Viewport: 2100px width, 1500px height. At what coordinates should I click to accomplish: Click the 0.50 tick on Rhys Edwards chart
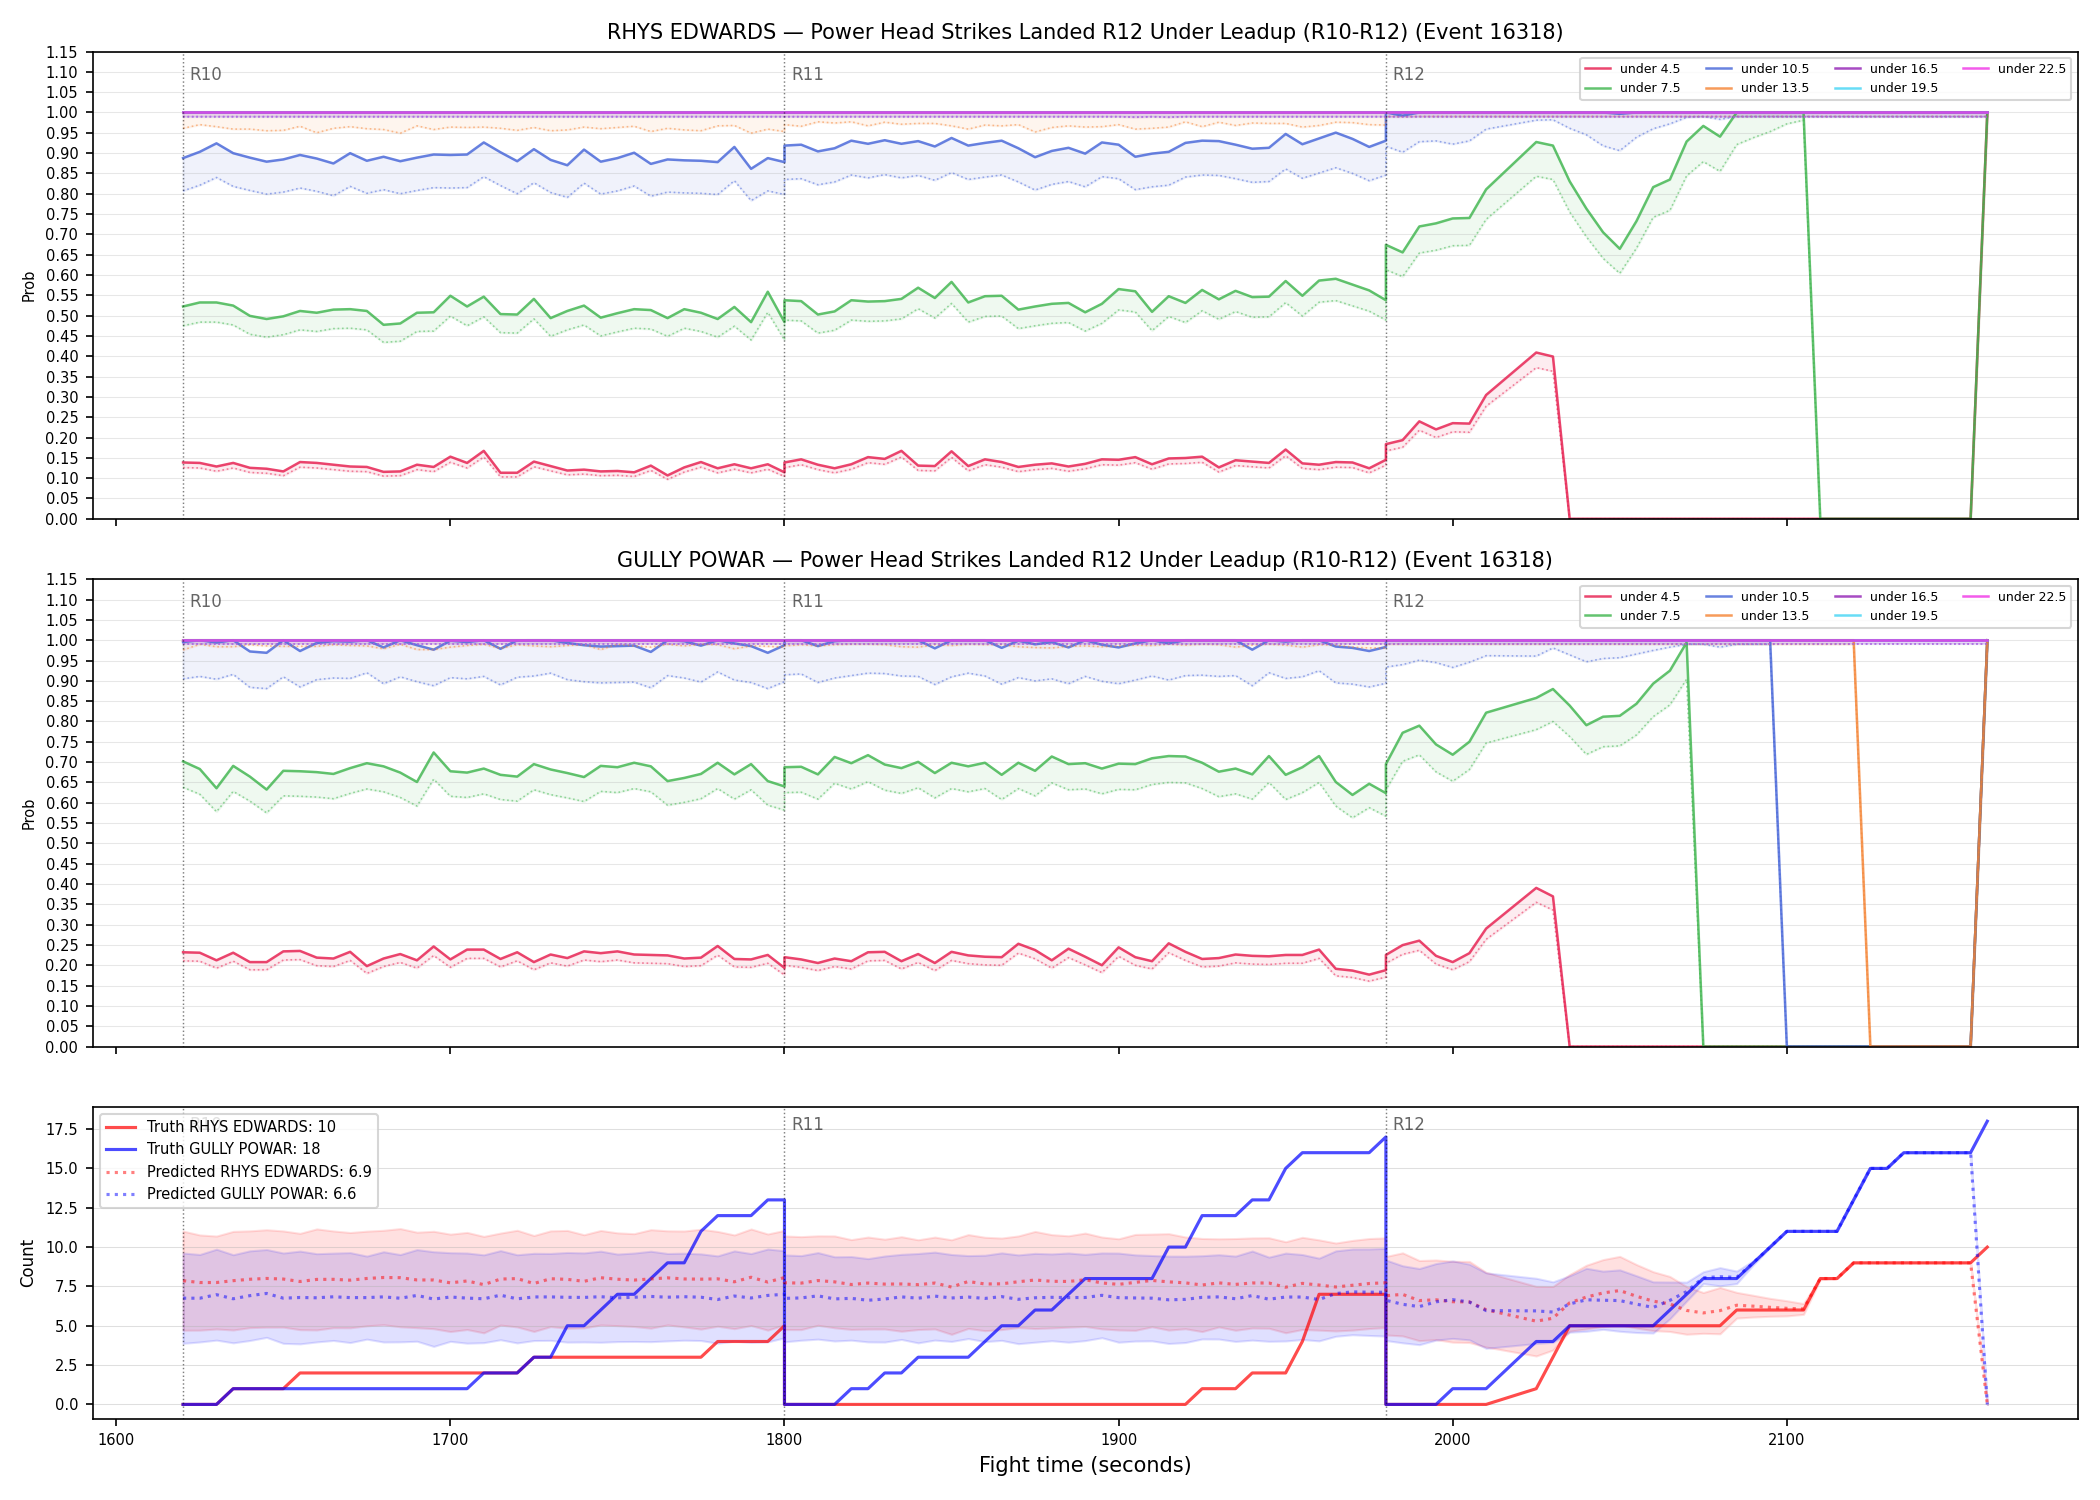point(62,316)
